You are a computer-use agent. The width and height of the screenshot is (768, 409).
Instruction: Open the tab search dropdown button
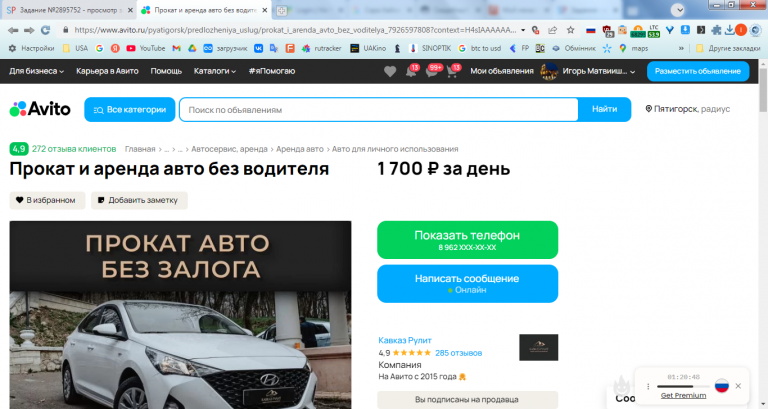(x=677, y=10)
